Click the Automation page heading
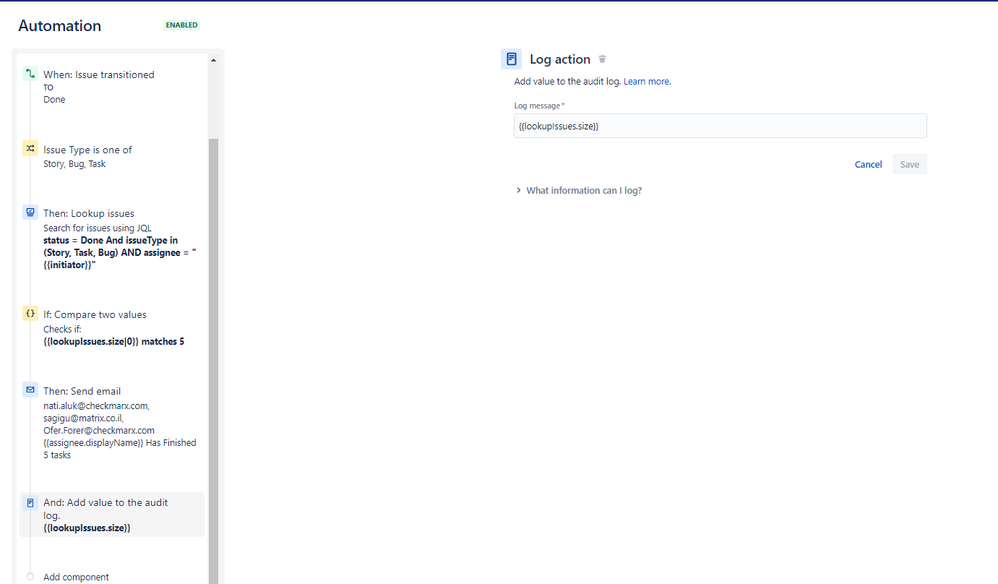This screenshot has height=584, width=998. coord(60,25)
